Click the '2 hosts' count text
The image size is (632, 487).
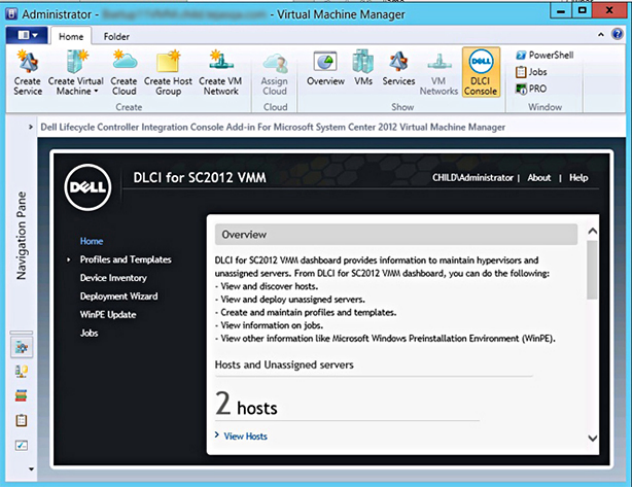(246, 403)
